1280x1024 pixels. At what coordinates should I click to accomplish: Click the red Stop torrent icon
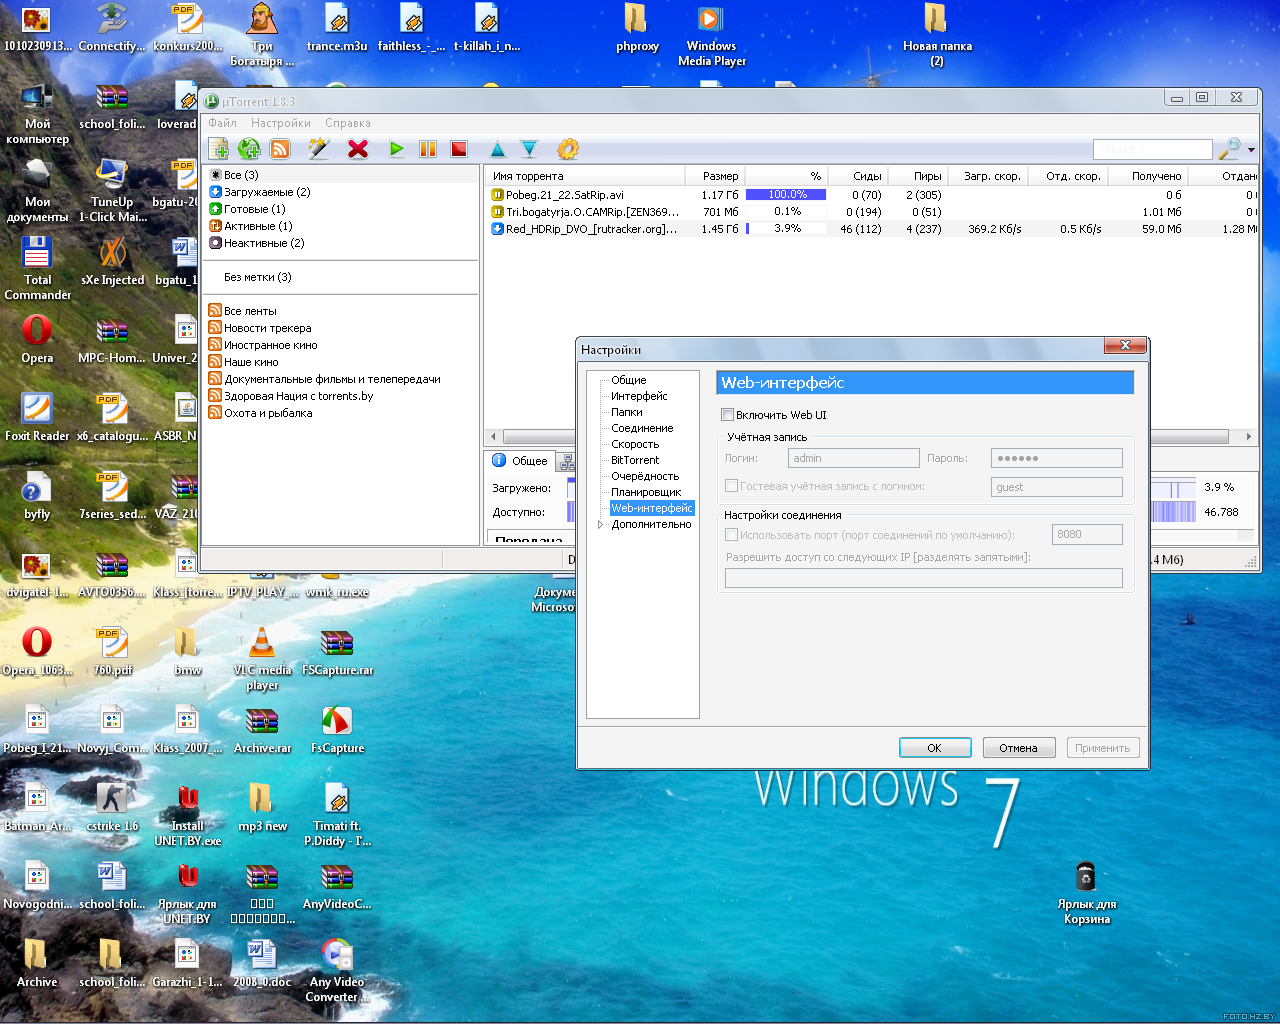pos(459,149)
